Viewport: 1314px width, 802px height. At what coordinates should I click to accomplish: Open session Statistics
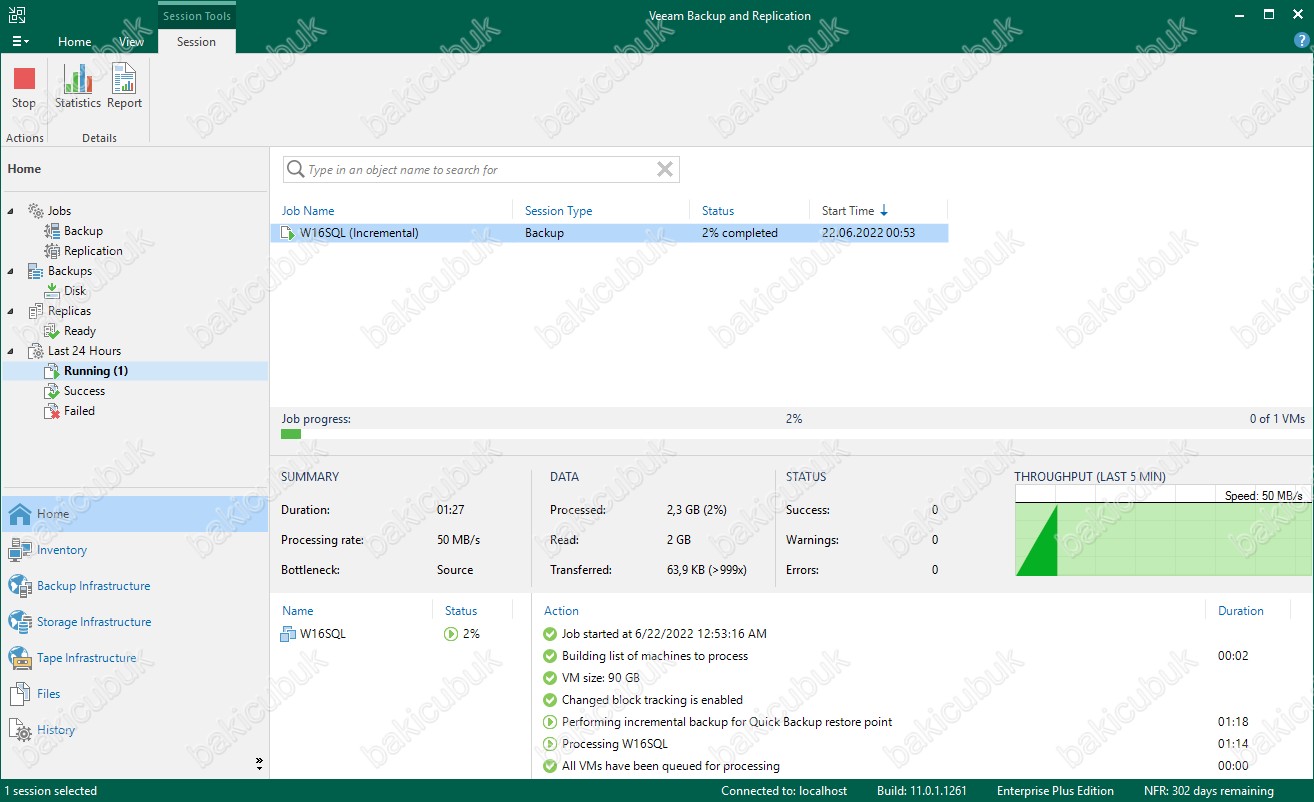tap(78, 88)
